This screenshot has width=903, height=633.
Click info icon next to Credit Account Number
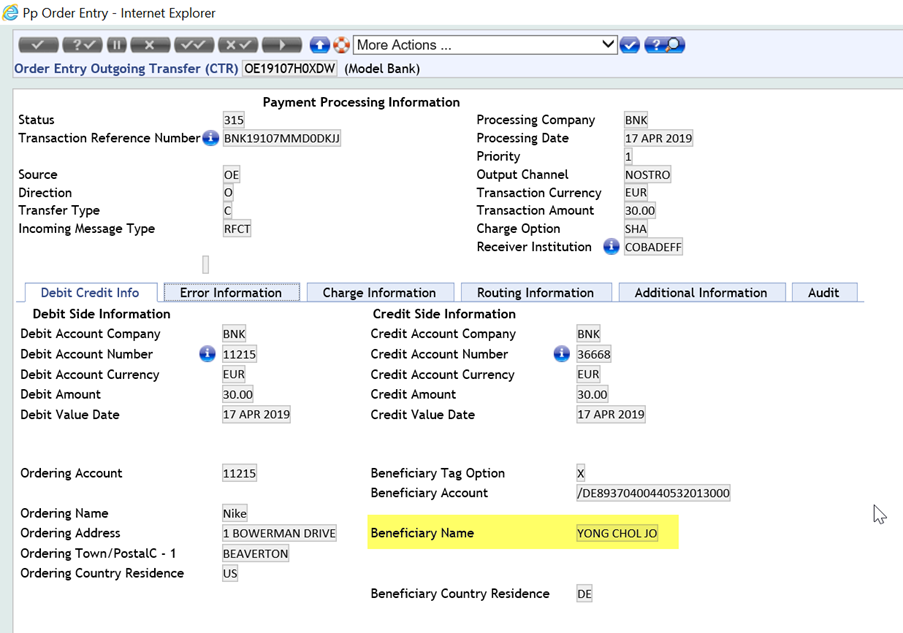[561, 353]
